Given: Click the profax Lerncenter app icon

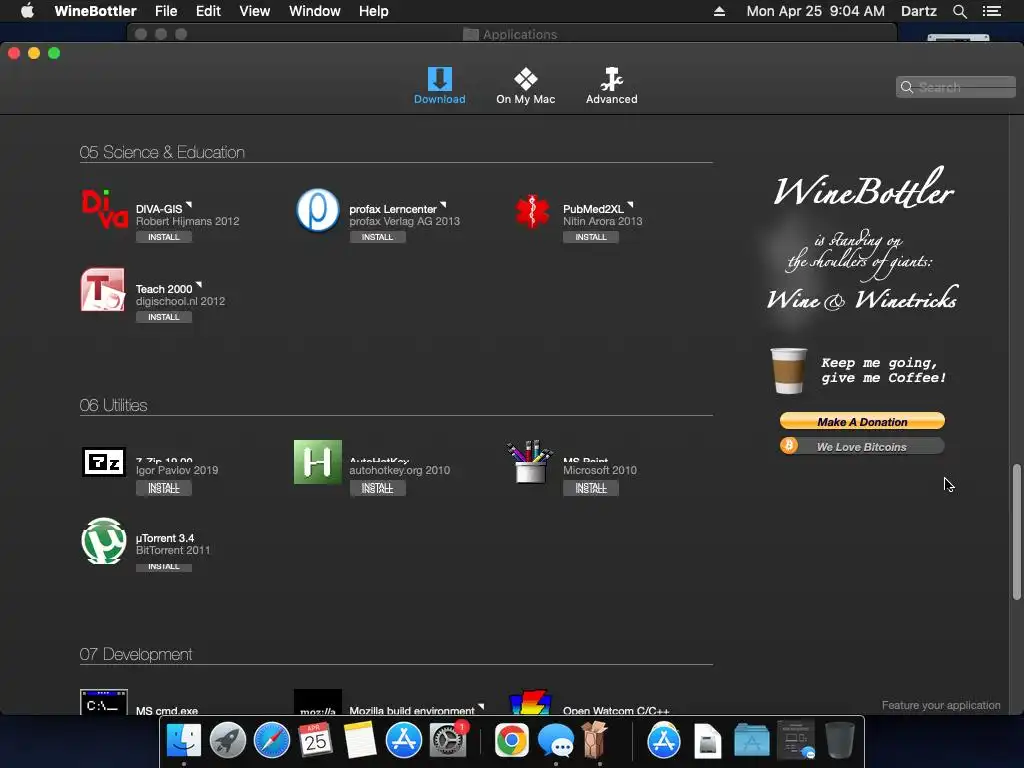Looking at the screenshot, I should pyautogui.click(x=317, y=210).
